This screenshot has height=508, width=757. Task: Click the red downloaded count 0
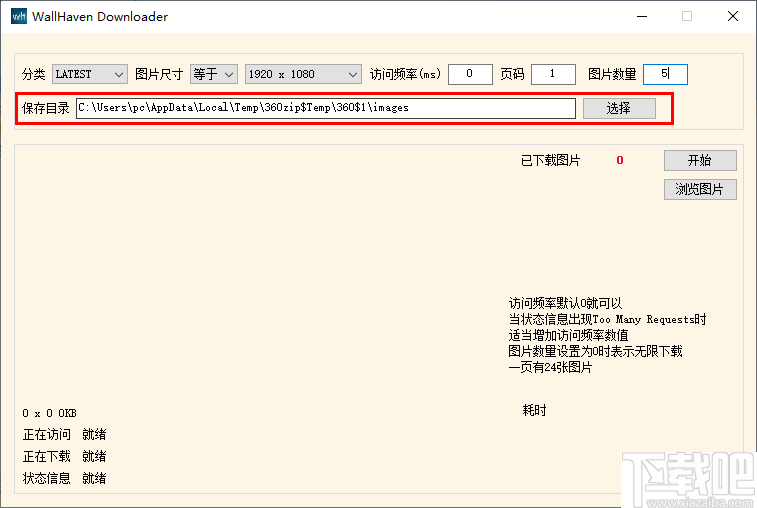coord(620,160)
